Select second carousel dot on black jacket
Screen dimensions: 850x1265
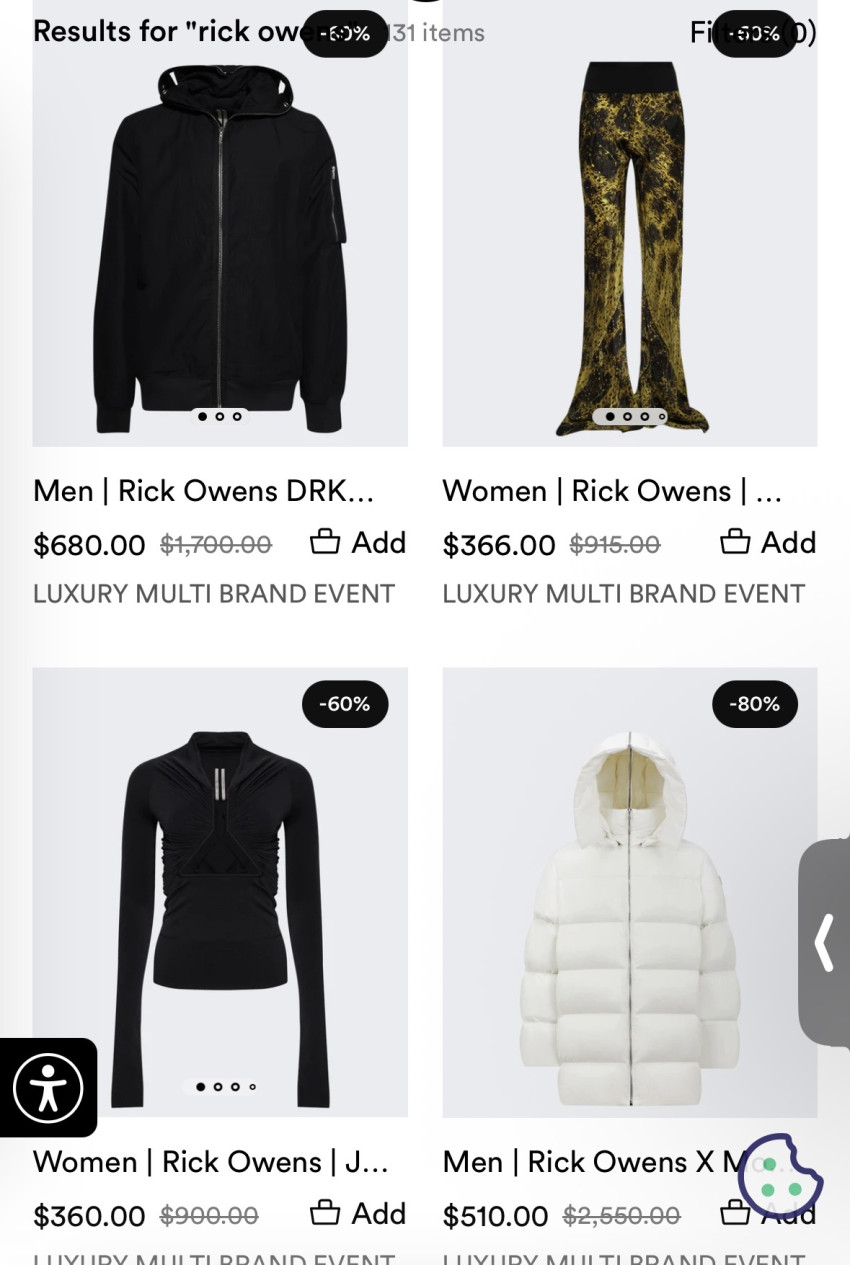pos(220,416)
